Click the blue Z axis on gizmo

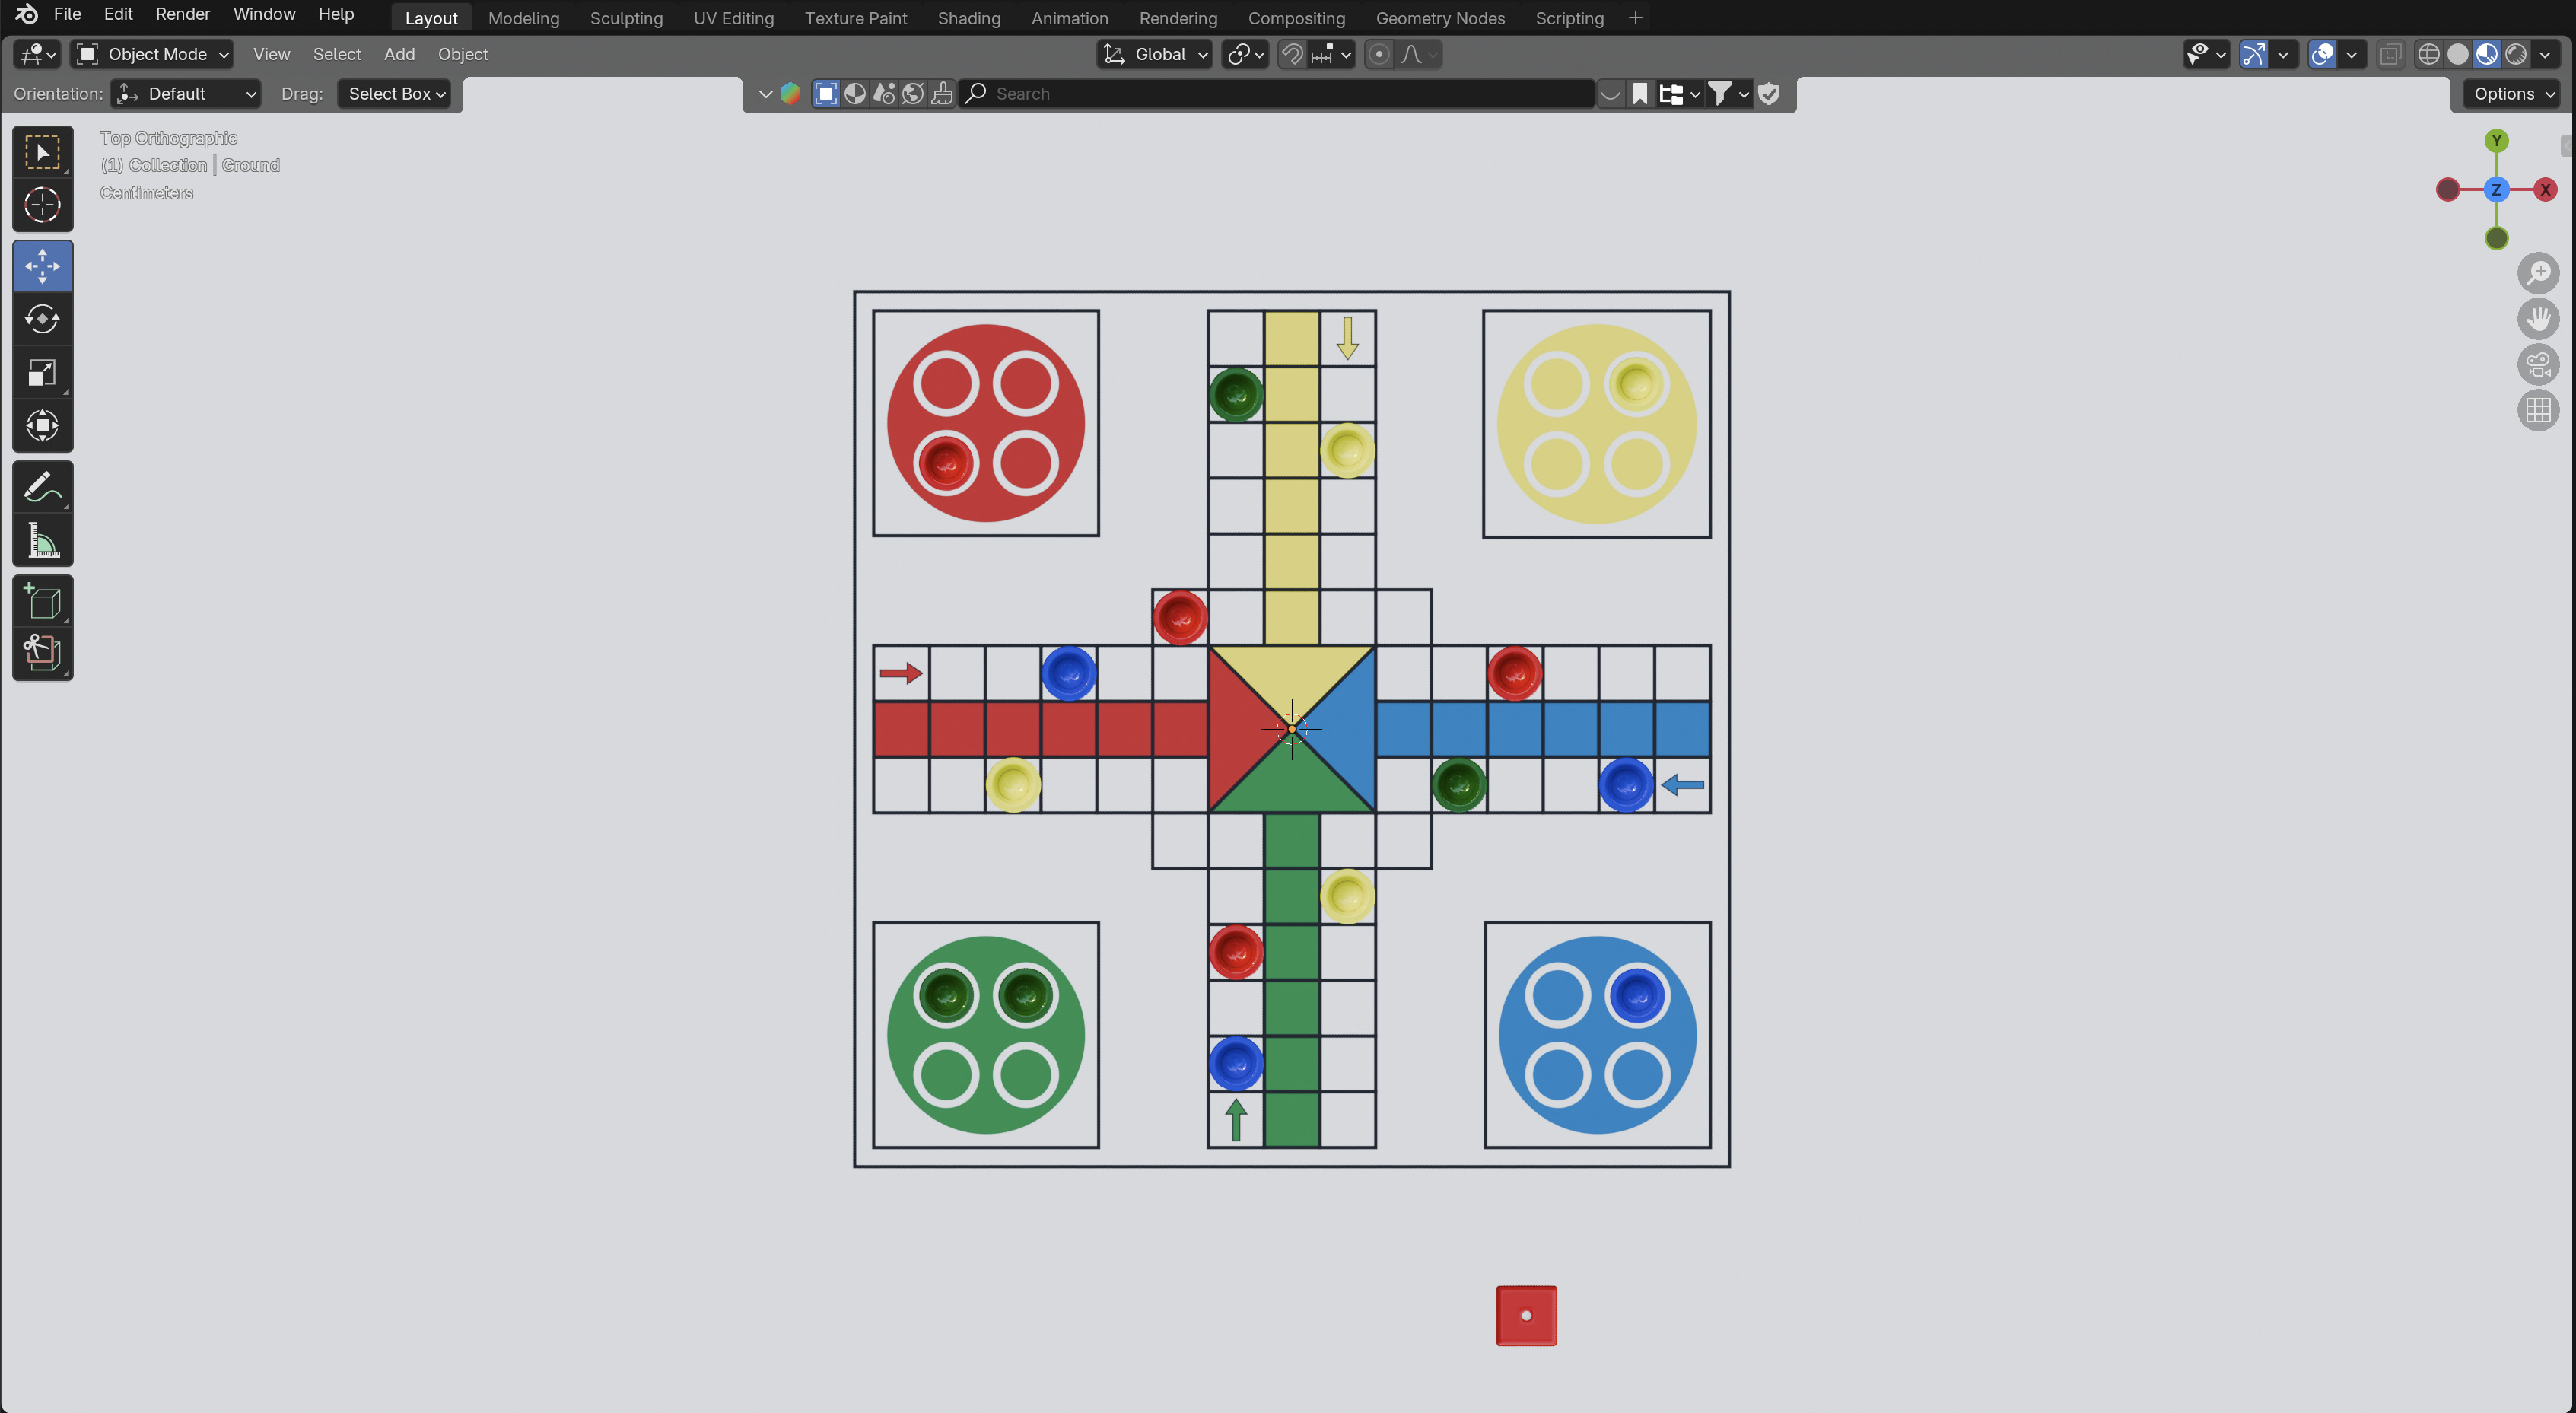[x=2496, y=190]
